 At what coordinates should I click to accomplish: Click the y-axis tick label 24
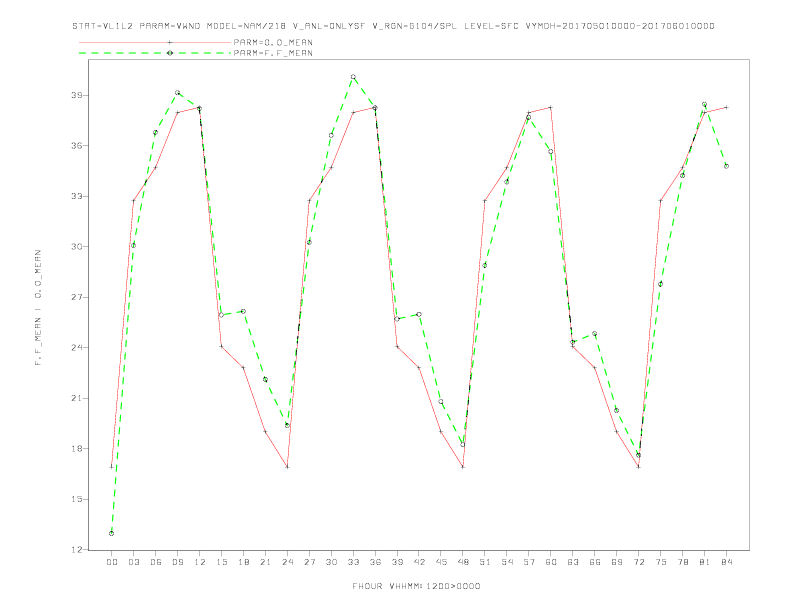point(77,347)
